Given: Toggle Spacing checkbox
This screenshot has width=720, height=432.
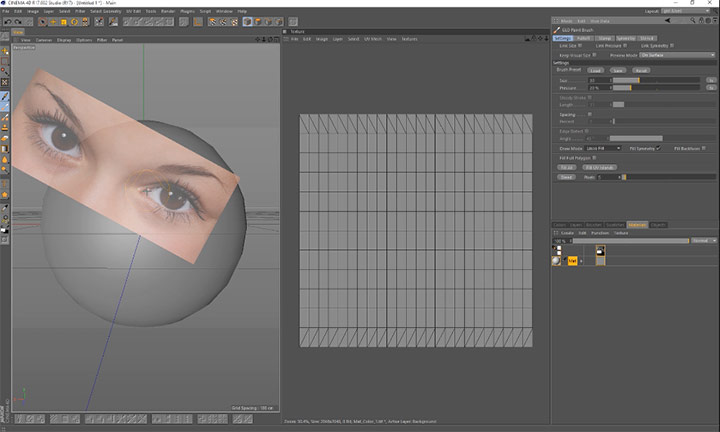Looking at the screenshot, I should (590, 114).
